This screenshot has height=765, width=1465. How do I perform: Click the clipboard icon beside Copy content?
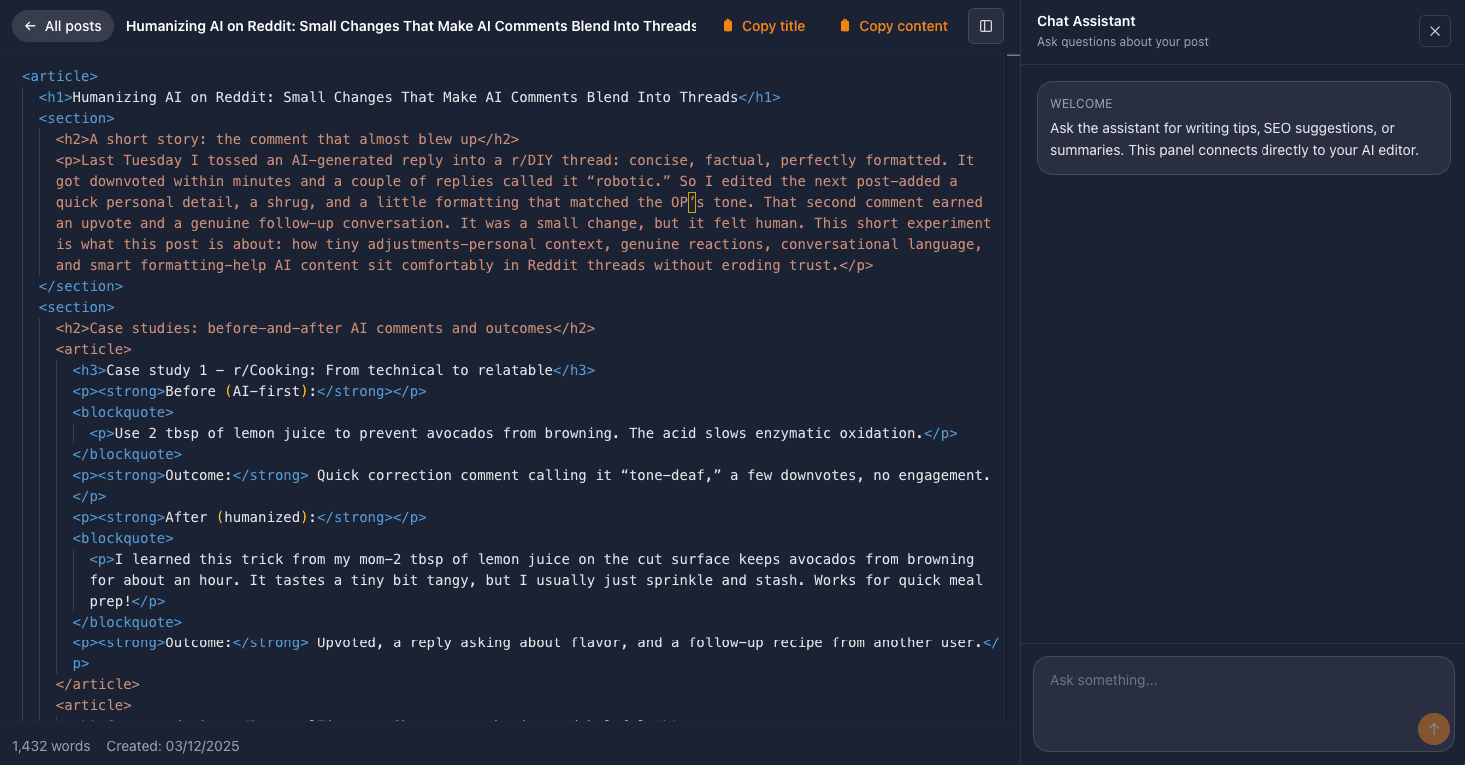pyautogui.click(x=845, y=25)
